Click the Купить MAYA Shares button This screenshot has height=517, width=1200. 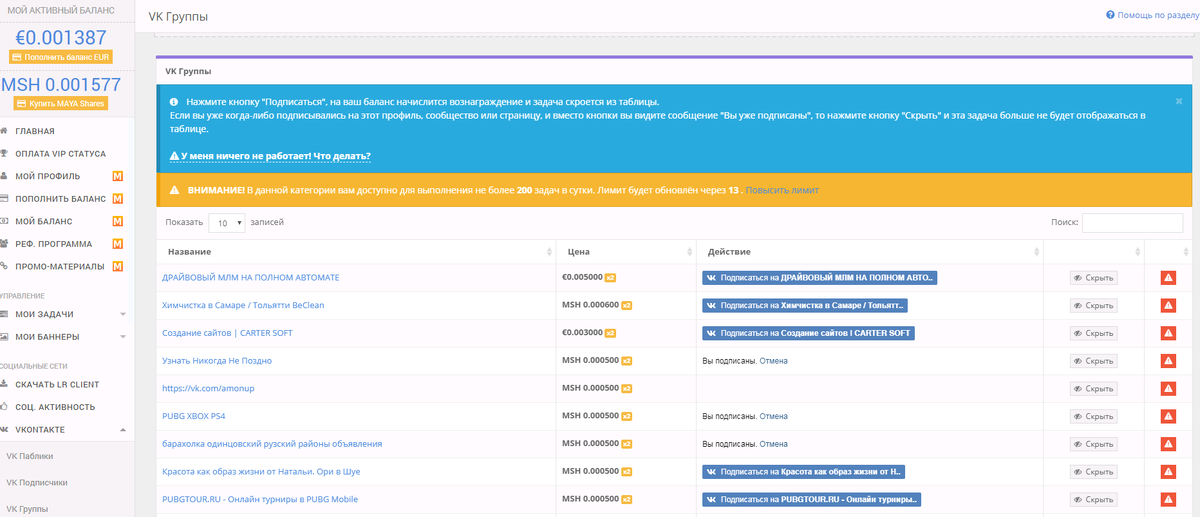click(60, 104)
